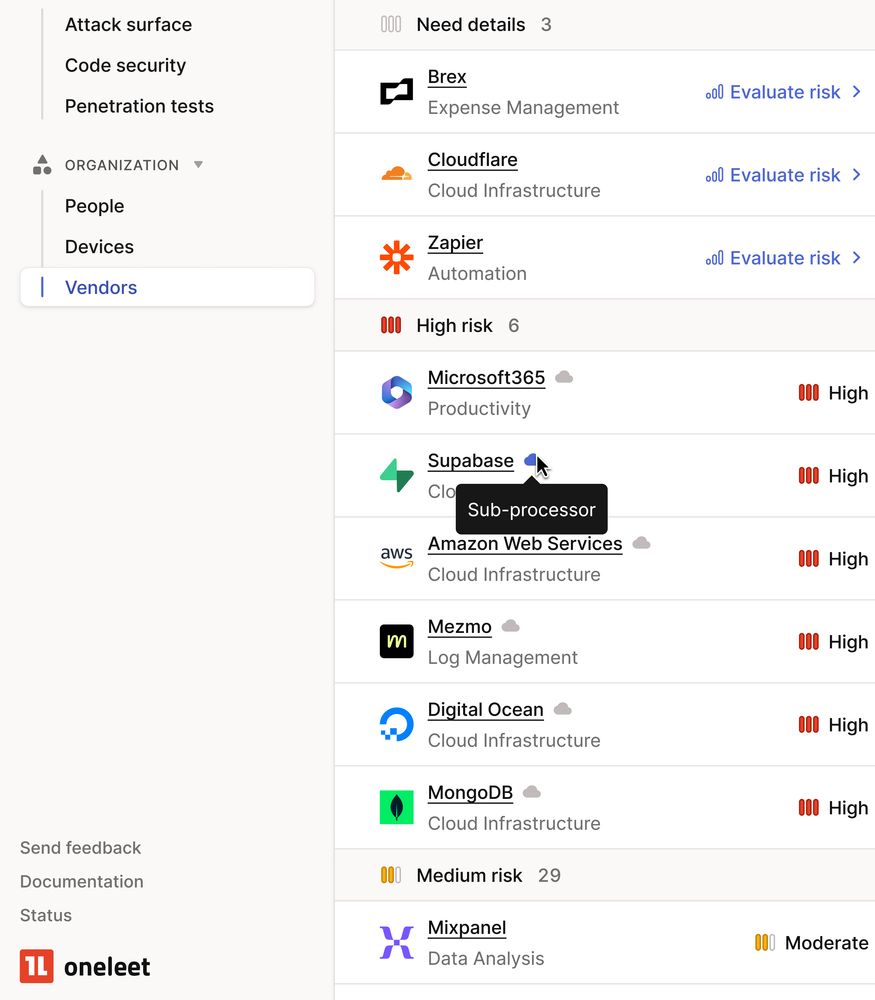Collapse the Medium risk group header

click(605, 875)
